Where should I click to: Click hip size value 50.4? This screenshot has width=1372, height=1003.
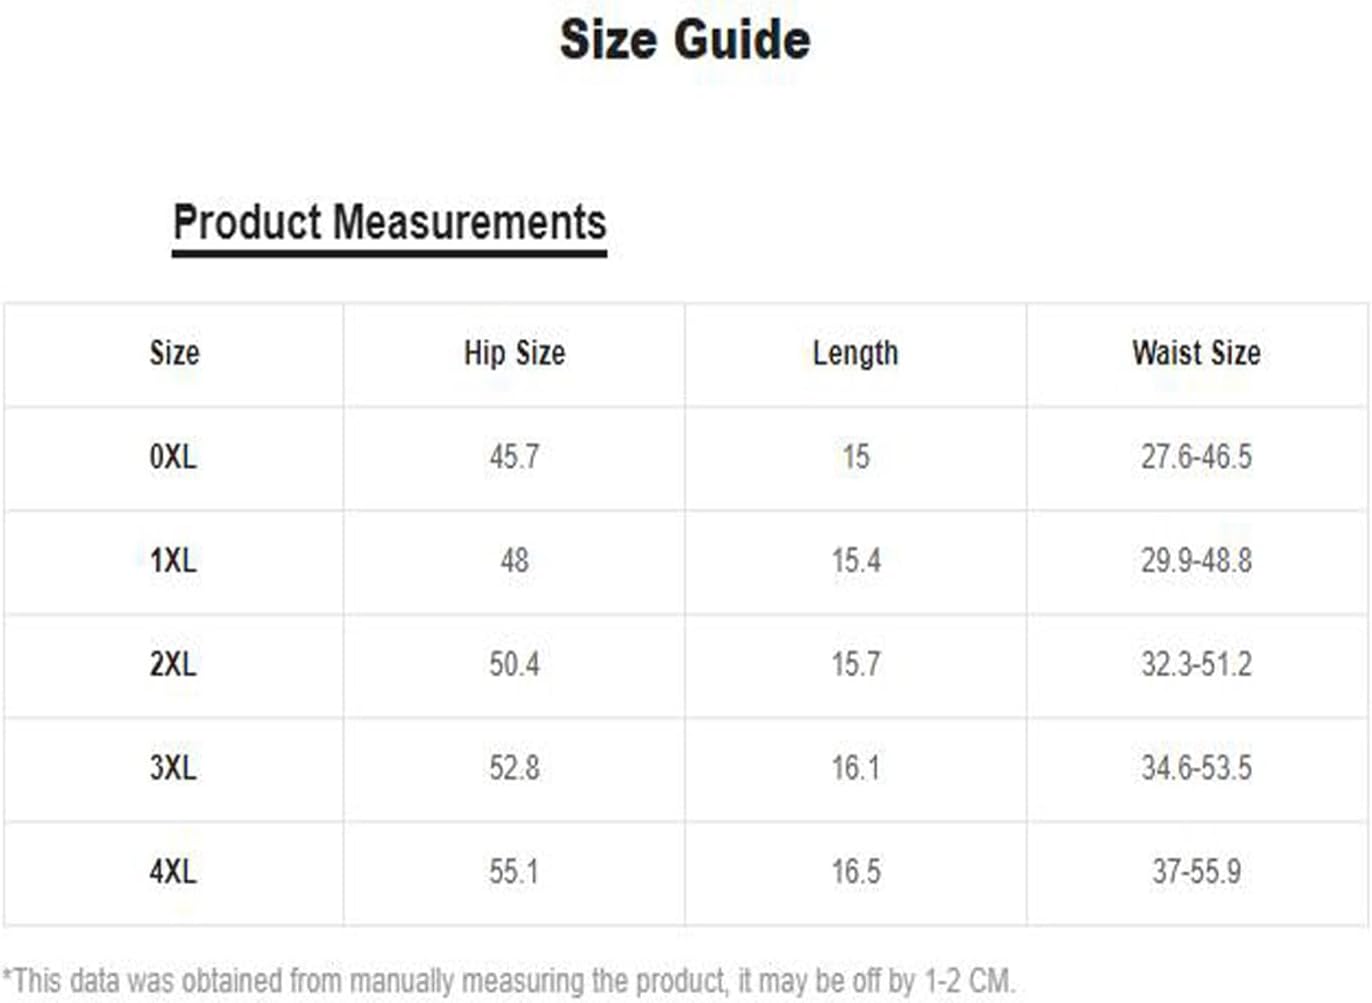click(x=514, y=664)
